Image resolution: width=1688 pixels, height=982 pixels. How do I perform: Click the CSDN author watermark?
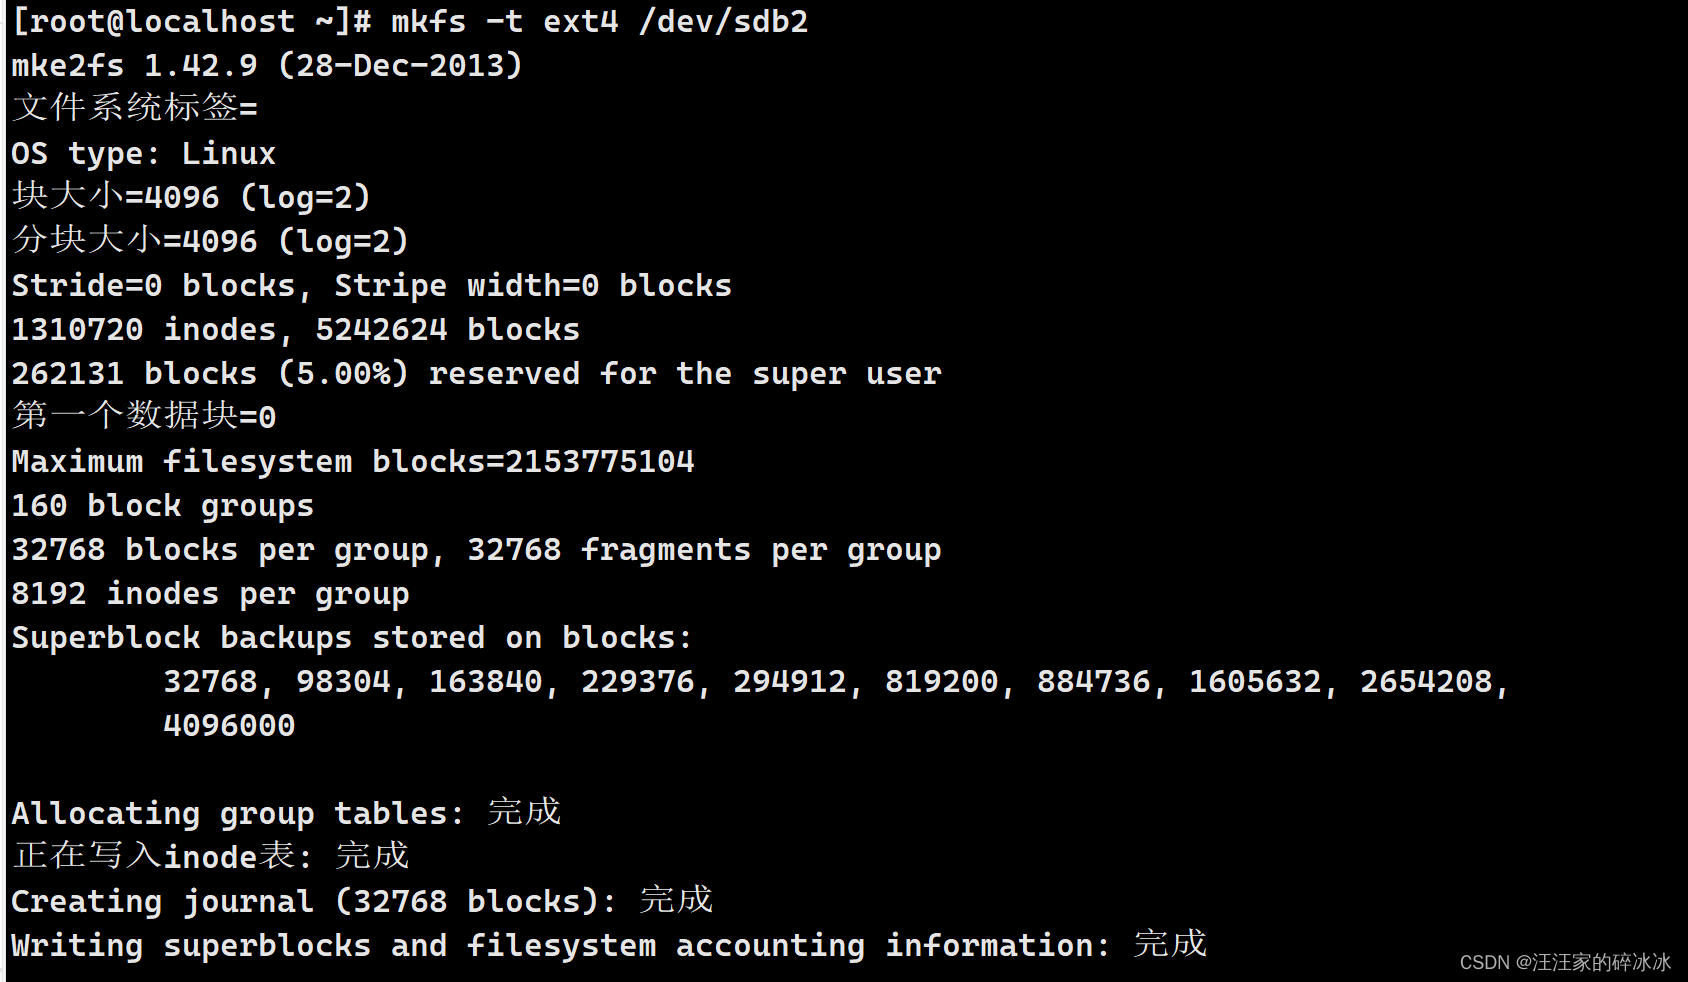pyautogui.click(x=1564, y=962)
